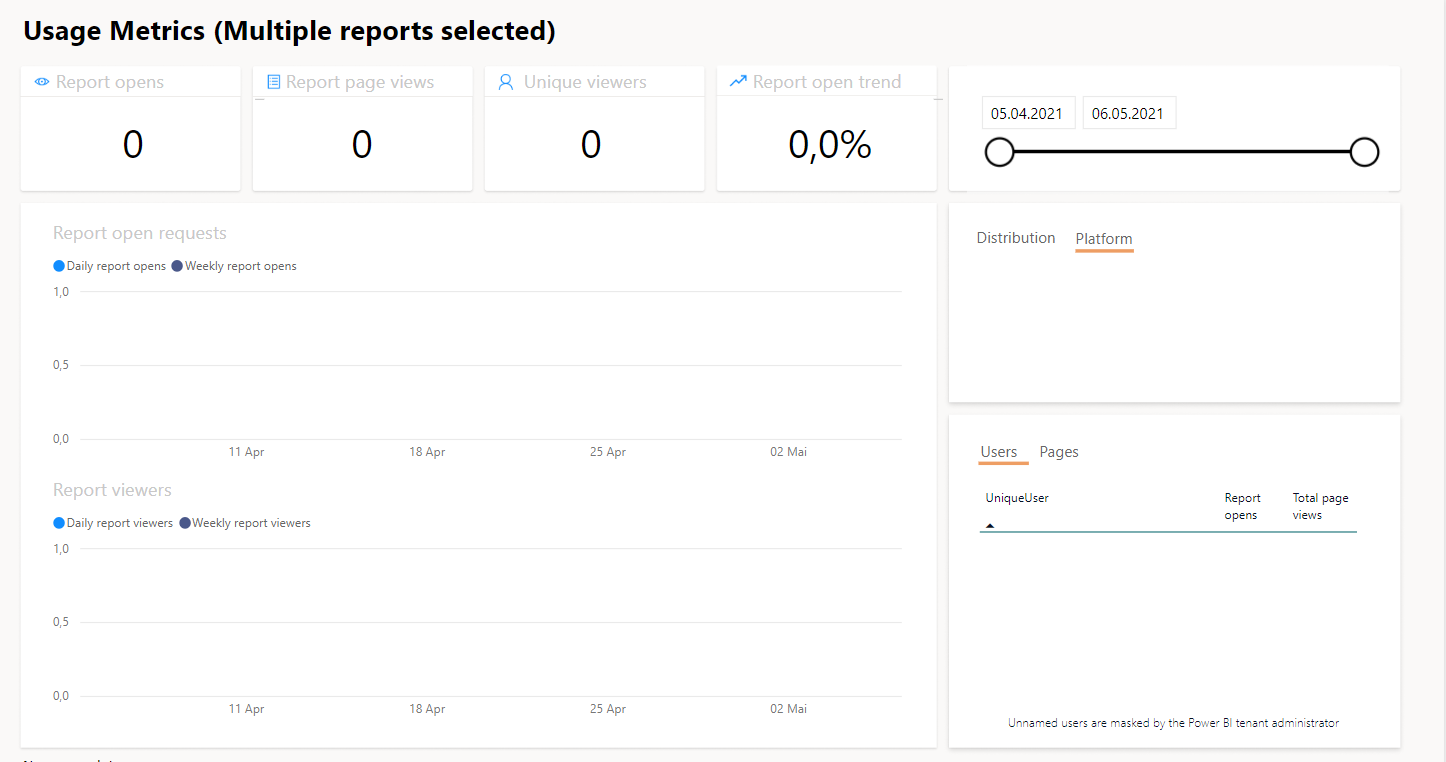
Task: Click the Unique viewers card title
Action: tap(585, 82)
